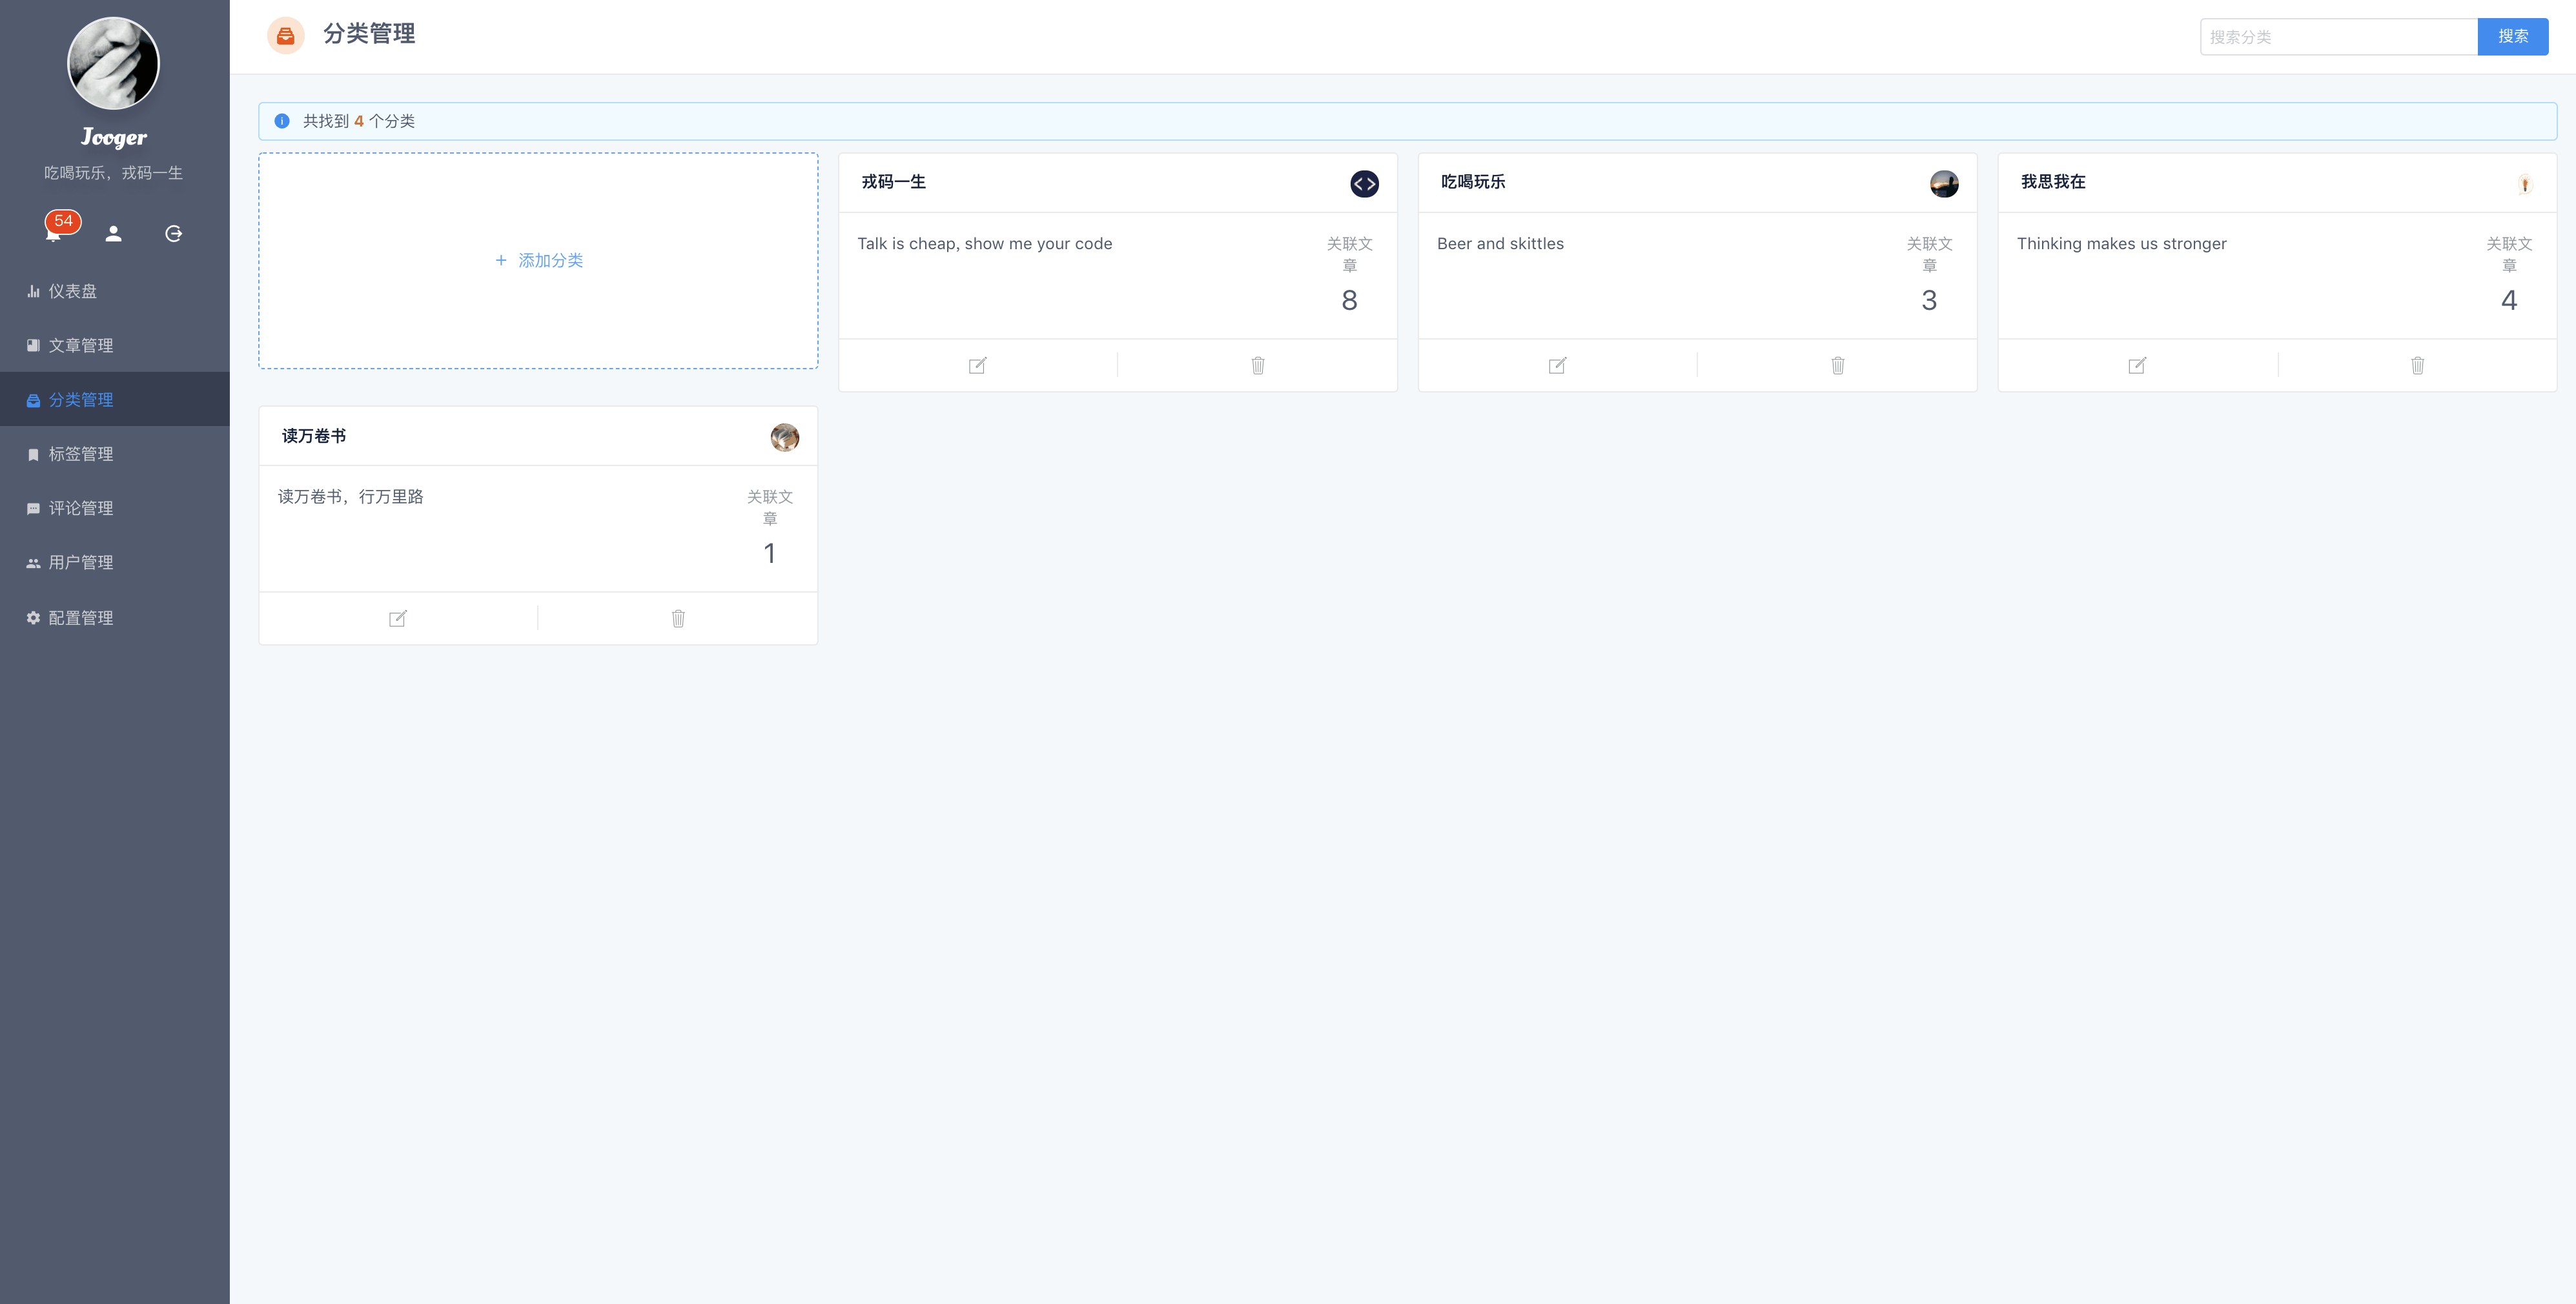Navigate to 评论管理 page
The width and height of the screenshot is (2576, 1304).
tap(80, 508)
